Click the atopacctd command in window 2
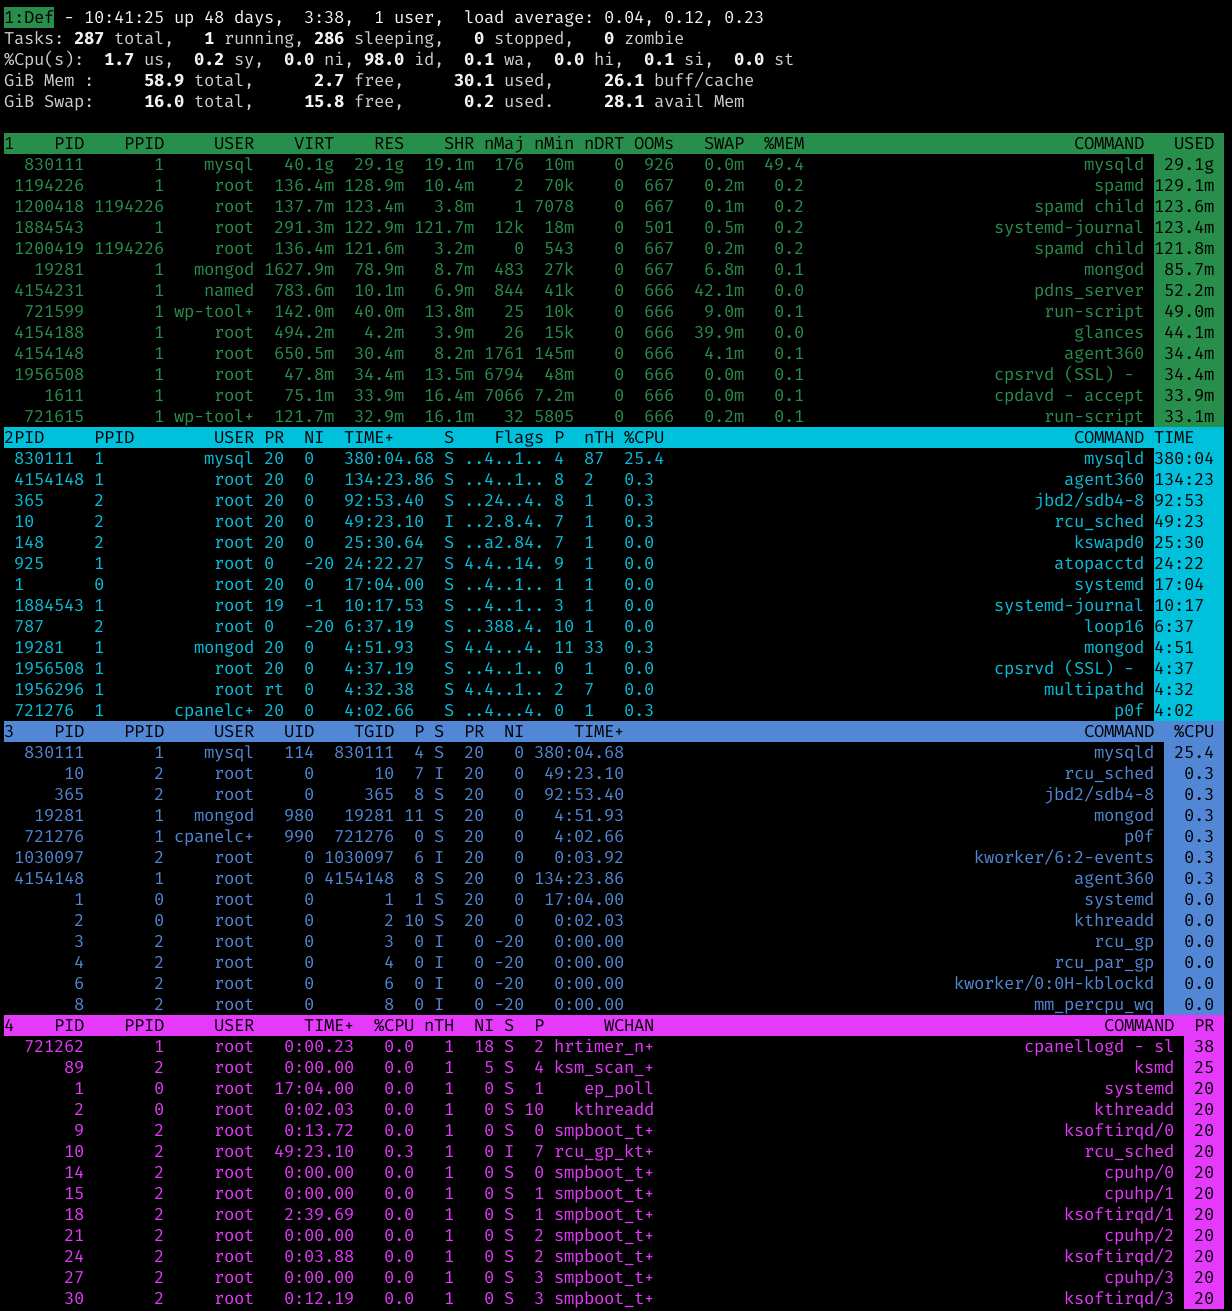Screen dimensions: 1232x1311 coord(1099,563)
